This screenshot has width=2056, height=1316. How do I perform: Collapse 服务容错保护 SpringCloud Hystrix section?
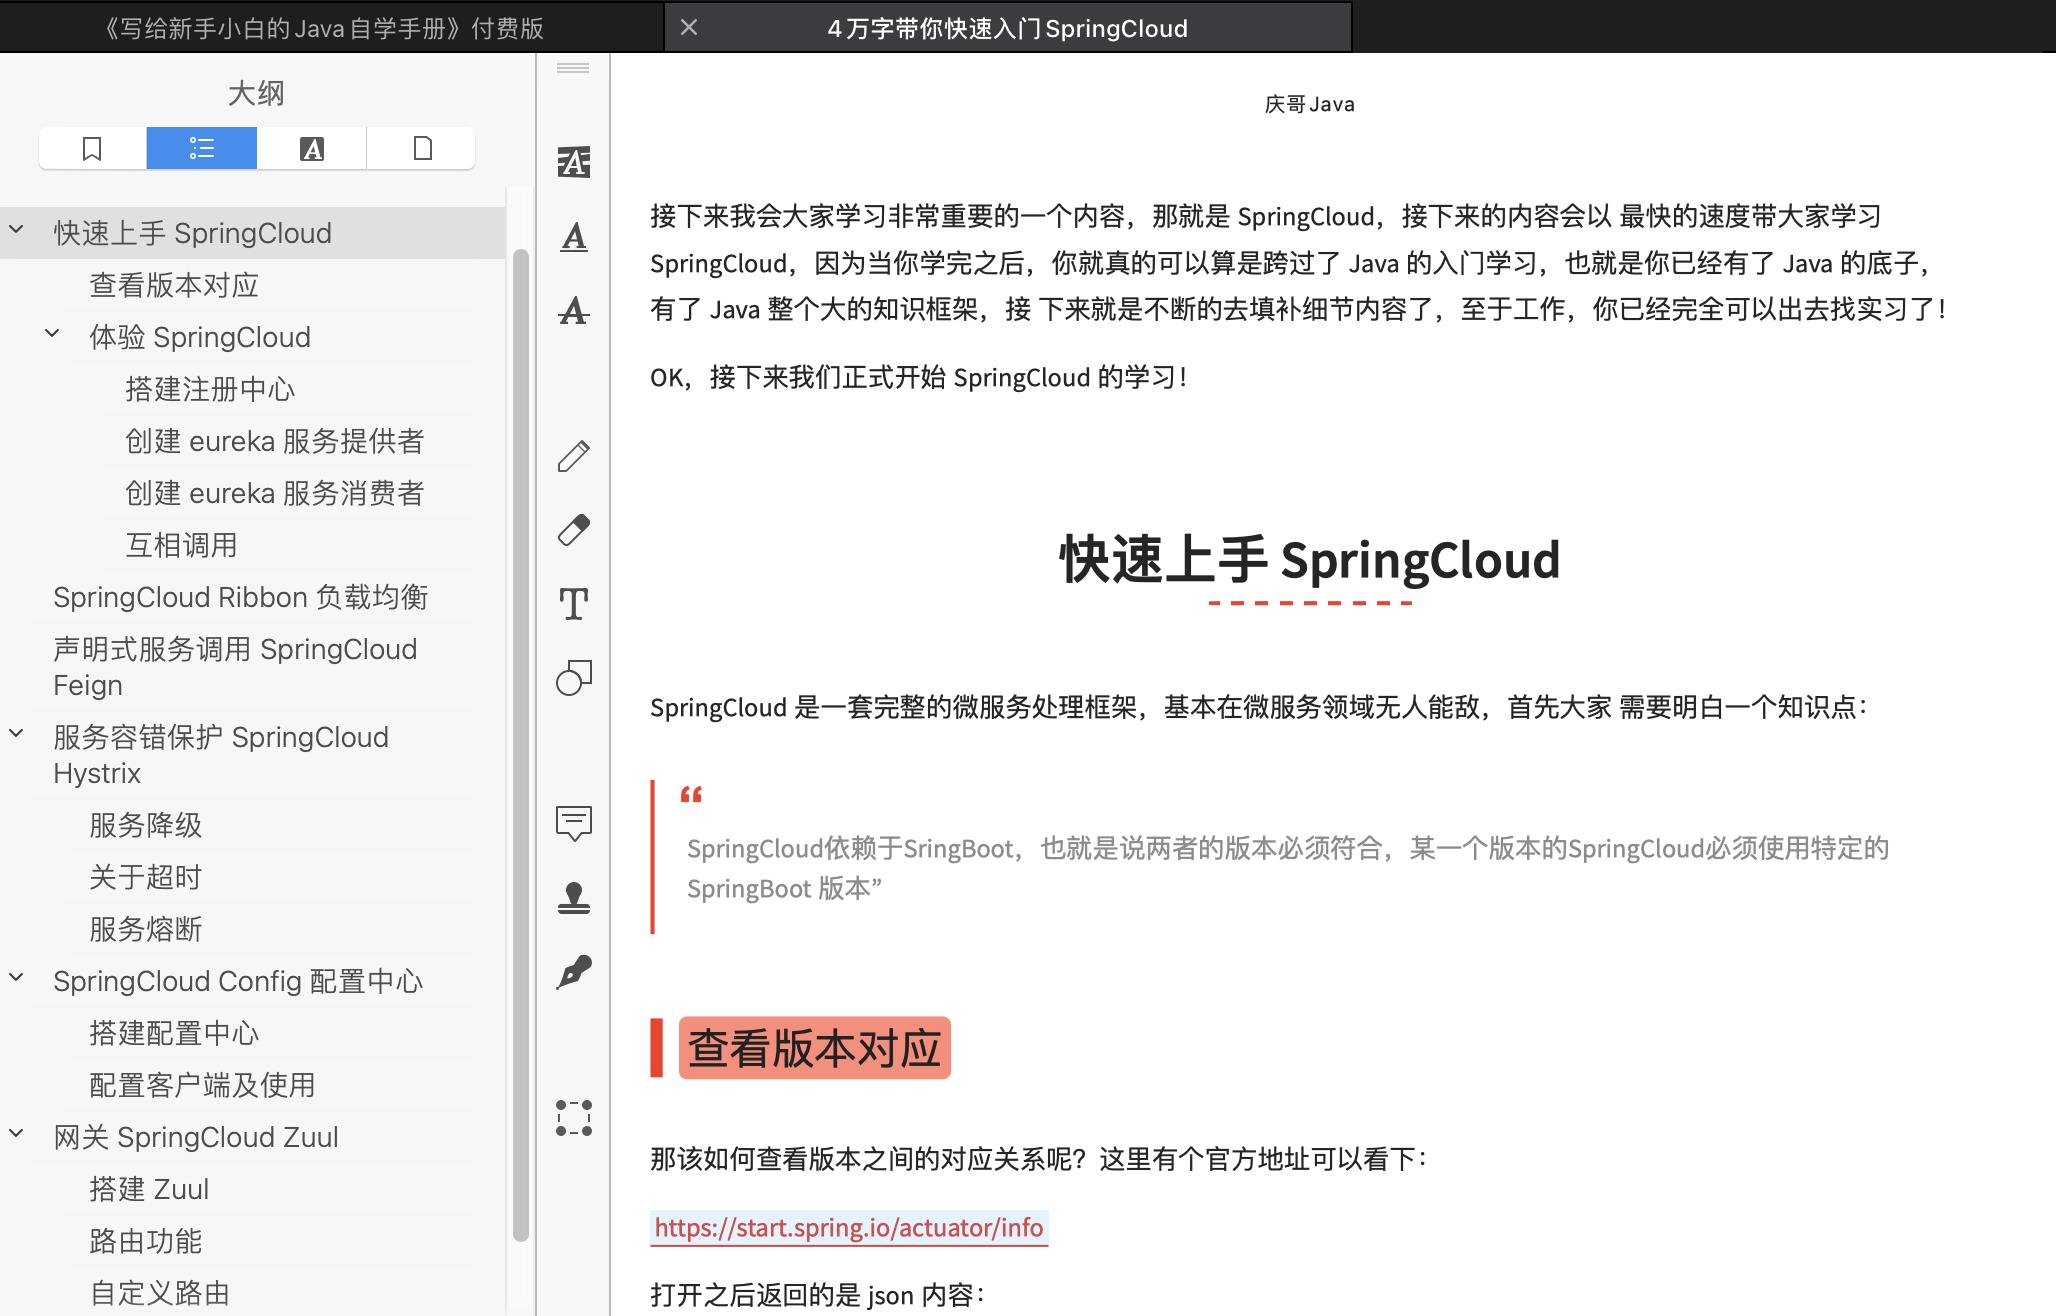pos(17,734)
